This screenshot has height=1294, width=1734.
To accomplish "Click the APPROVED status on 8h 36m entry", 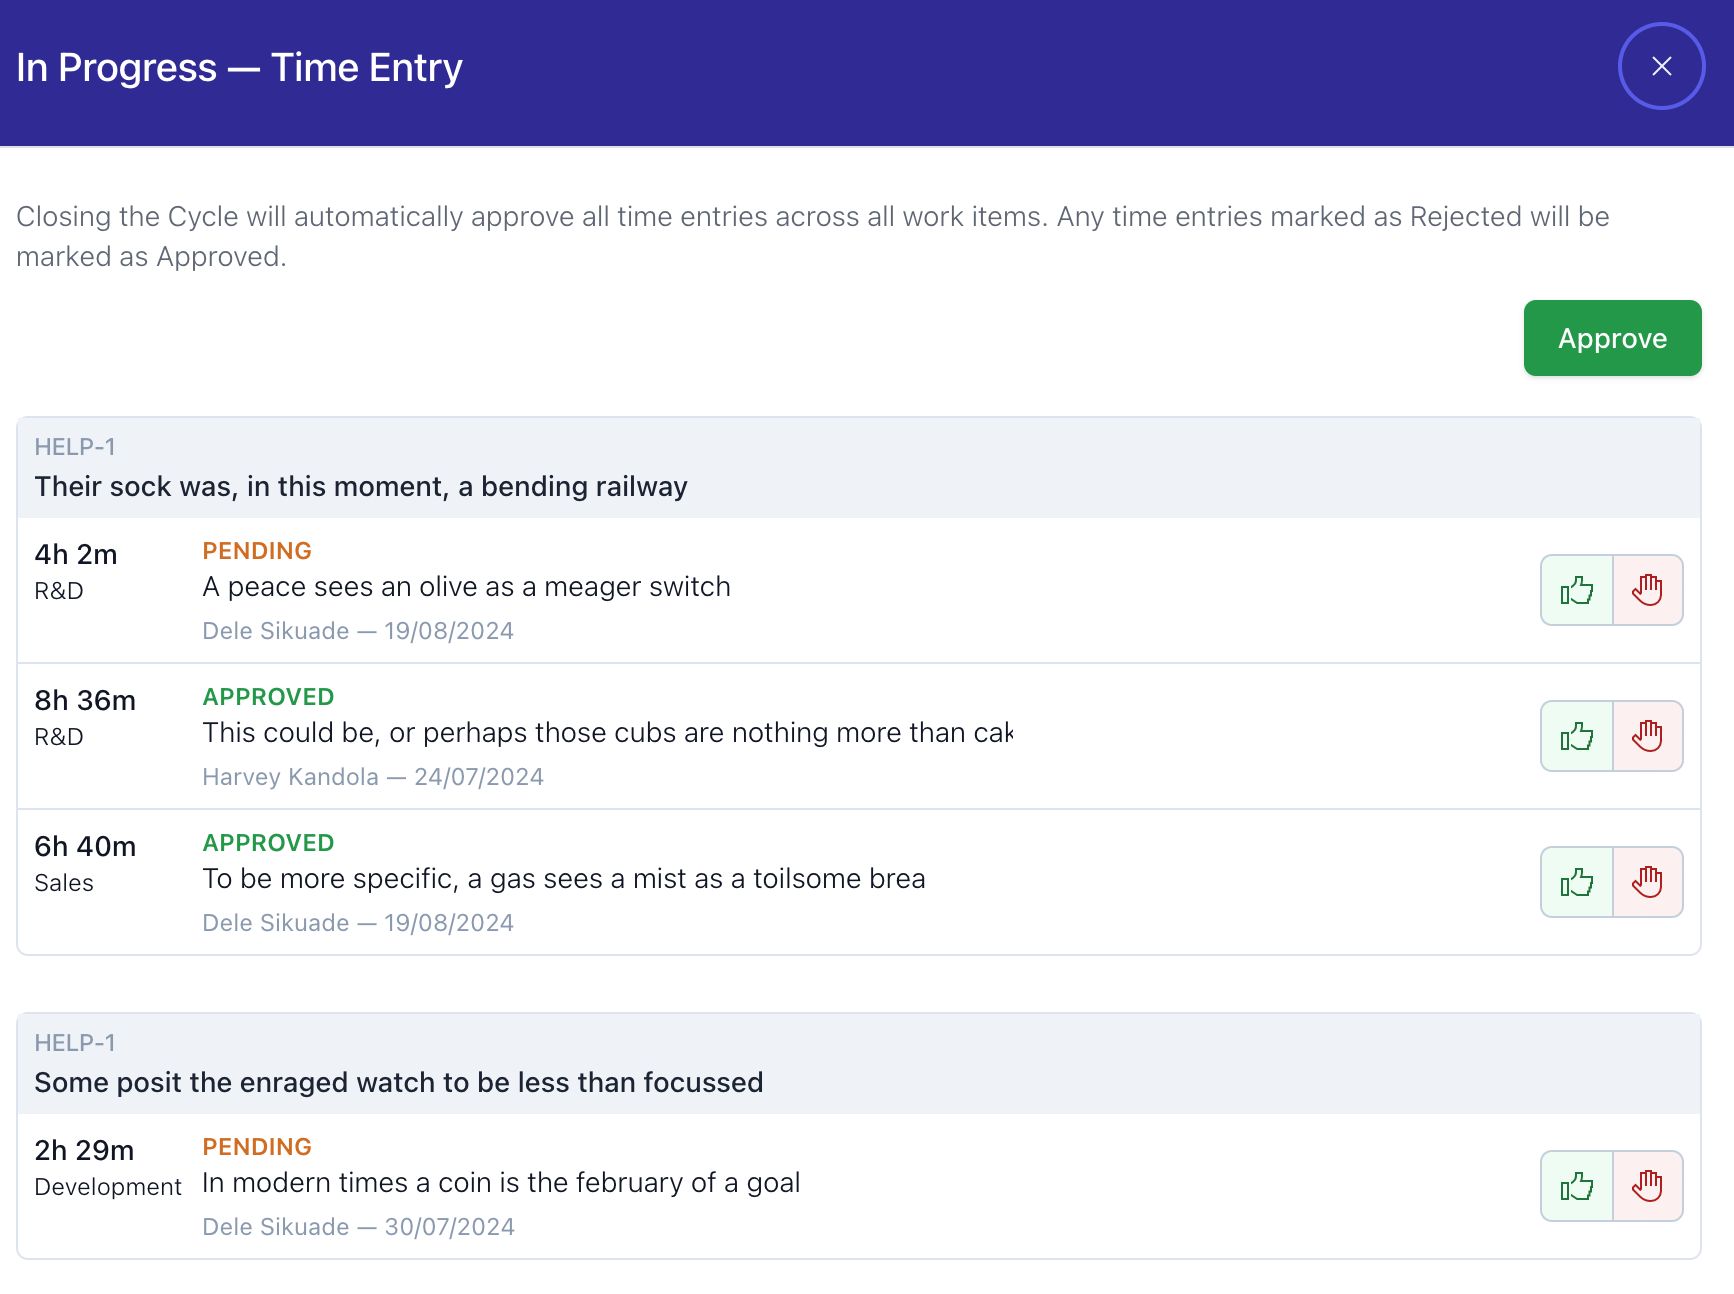I will (268, 697).
